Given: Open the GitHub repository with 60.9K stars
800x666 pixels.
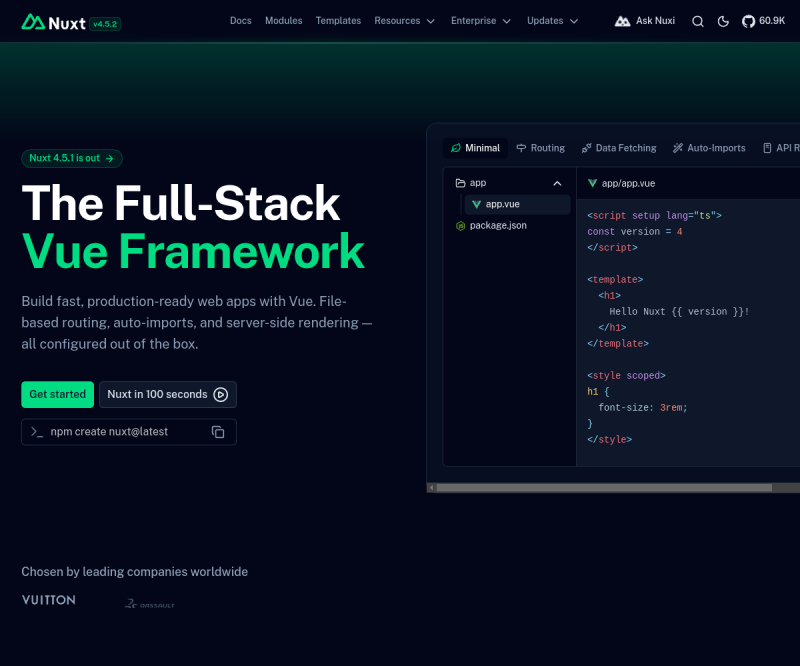Looking at the screenshot, I should 763,21.
